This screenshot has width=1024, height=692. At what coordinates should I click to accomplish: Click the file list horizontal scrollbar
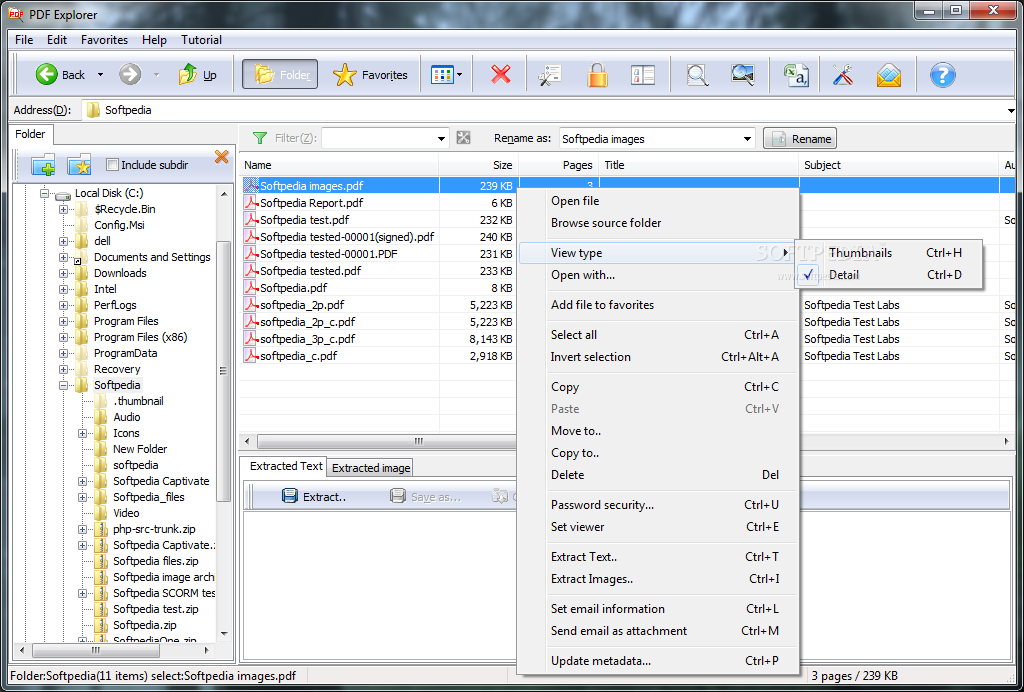418,441
